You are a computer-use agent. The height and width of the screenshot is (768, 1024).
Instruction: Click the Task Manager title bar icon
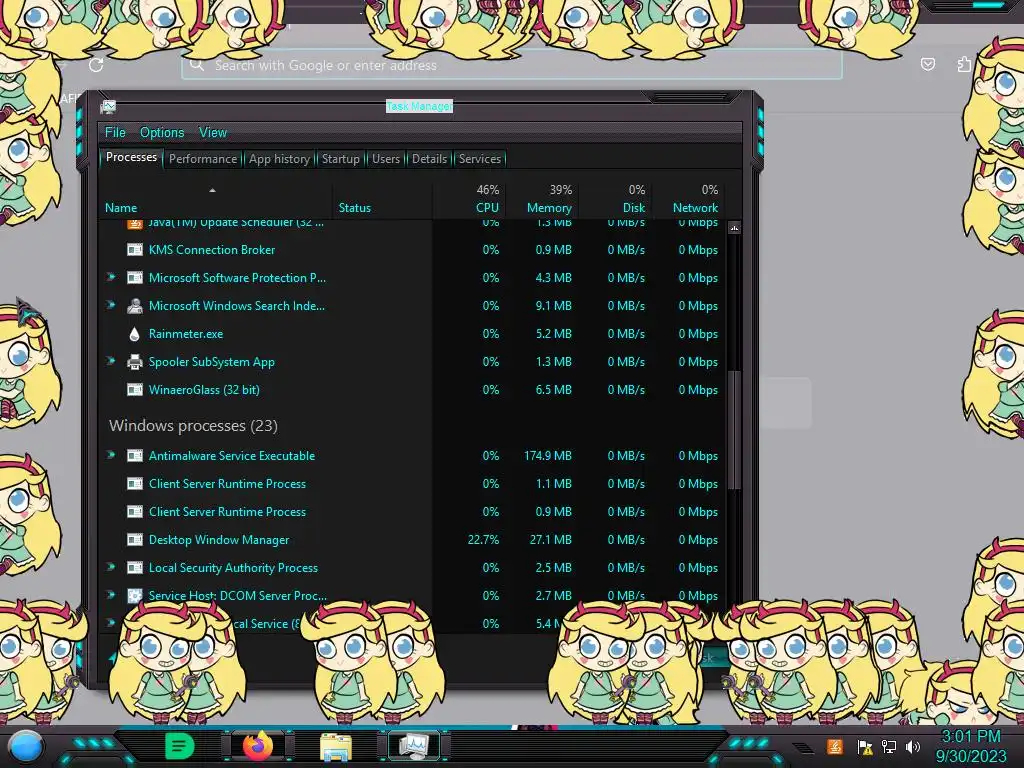(108, 106)
